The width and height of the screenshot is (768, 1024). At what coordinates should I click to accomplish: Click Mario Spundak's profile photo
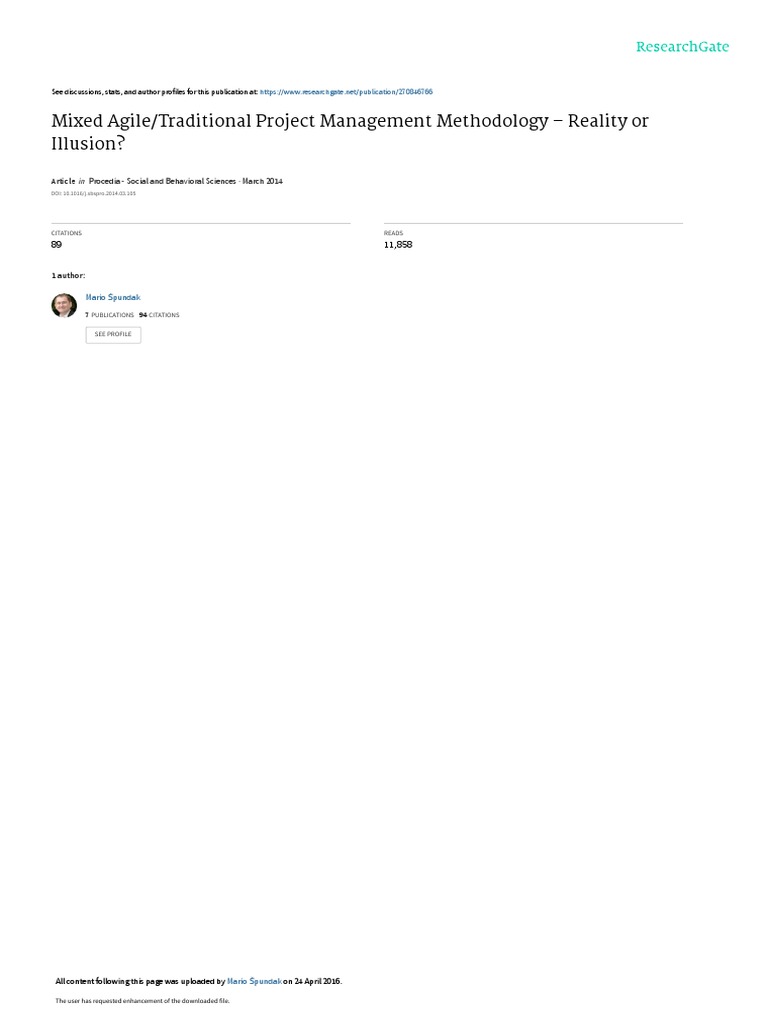64,306
